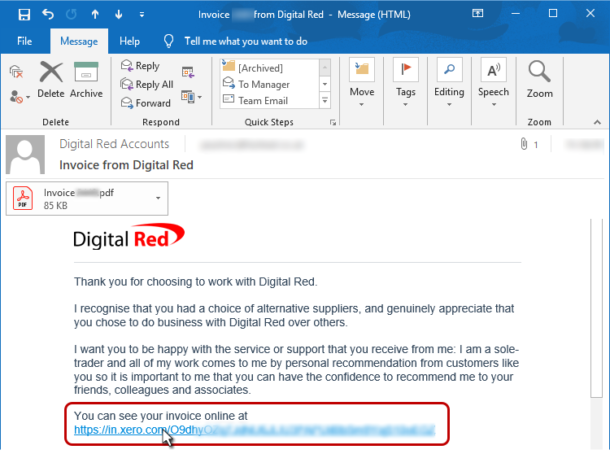Viewport: 610px width, 454px height.
Task: Click the Save icon in title bar
Action: tap(24, 15)
